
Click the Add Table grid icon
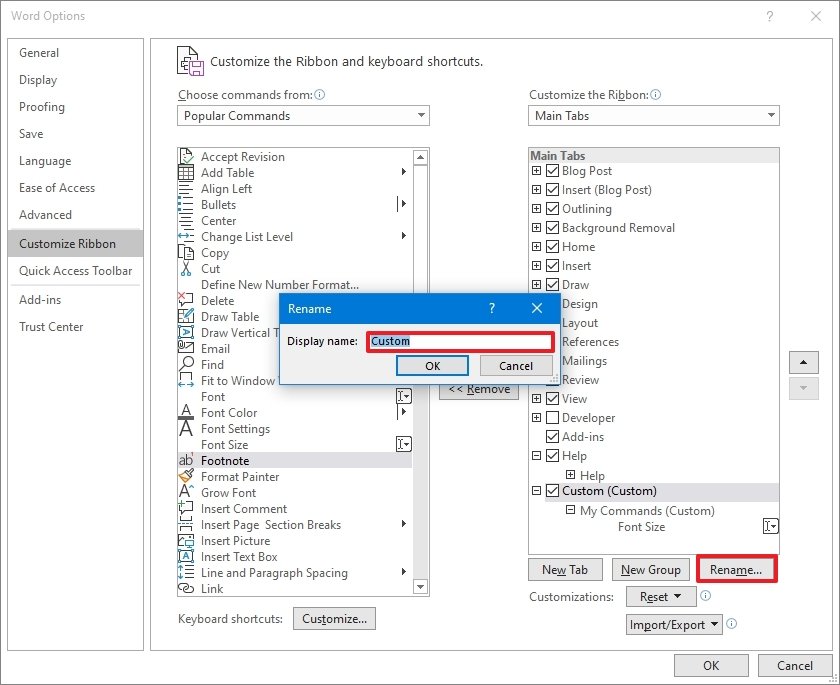[186, 172]
